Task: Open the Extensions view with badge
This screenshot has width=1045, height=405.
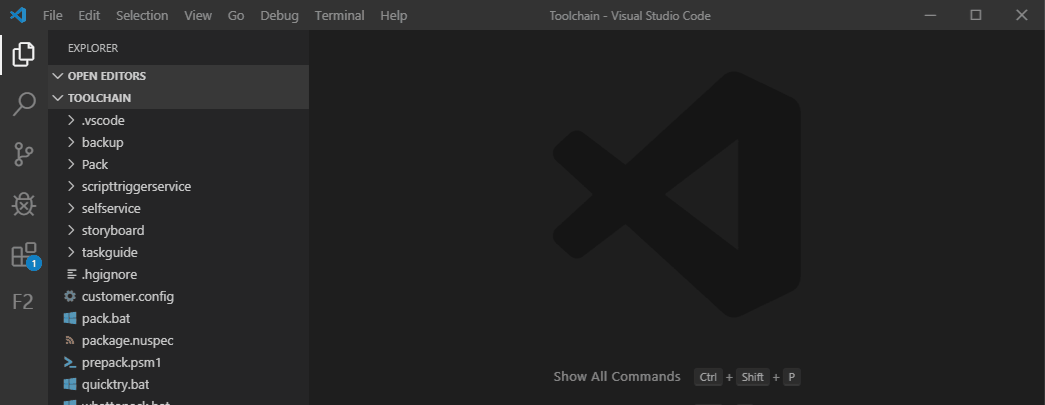Action: pos(25,256)
